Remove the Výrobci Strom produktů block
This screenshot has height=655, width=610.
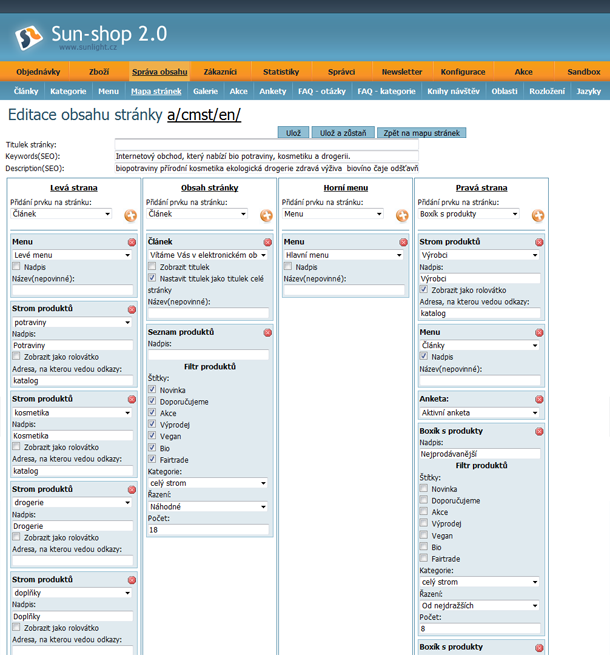click(539, 242)
